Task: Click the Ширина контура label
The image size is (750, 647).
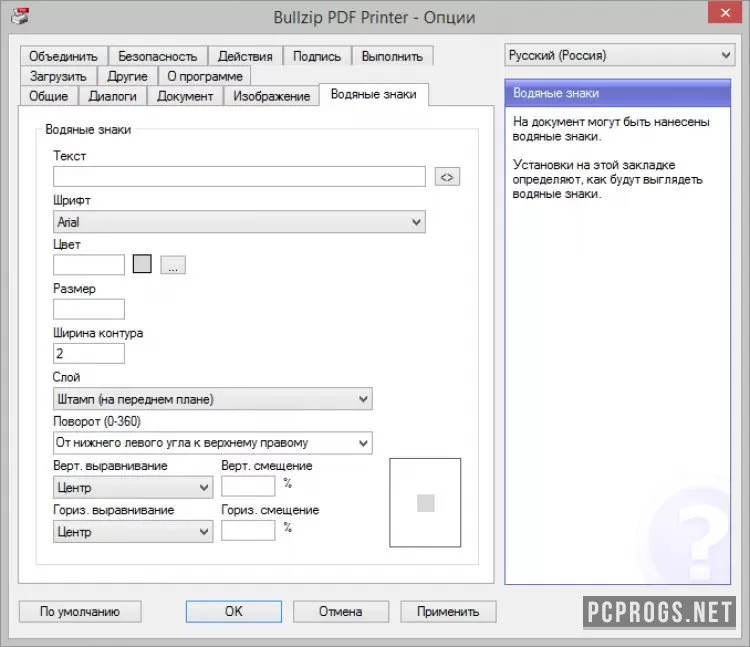Action: [x=98, y=333]
